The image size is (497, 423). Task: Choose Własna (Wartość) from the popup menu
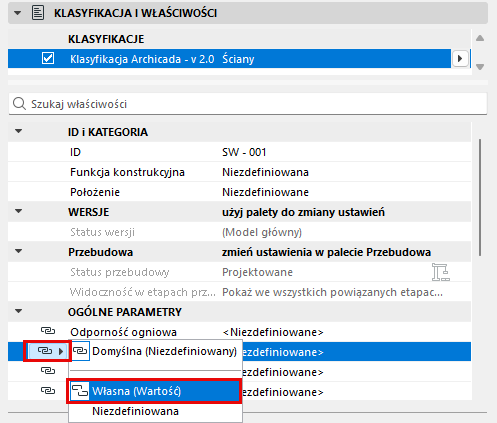[155, 391]
